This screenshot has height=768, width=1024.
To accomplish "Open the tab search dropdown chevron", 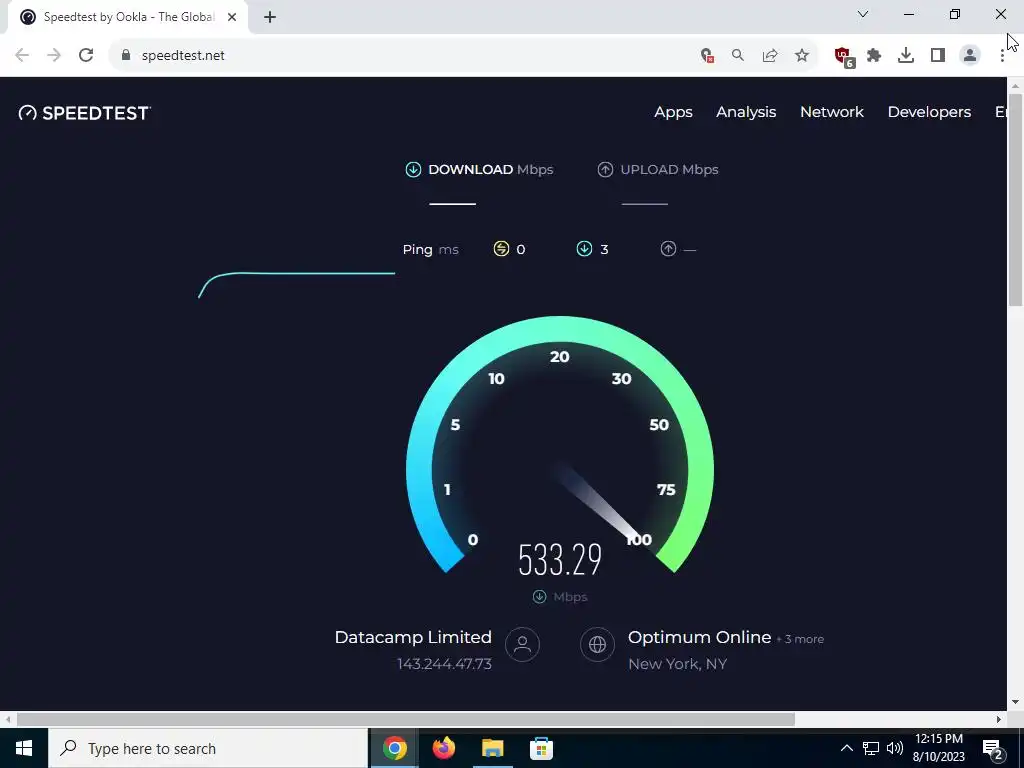I will pos(863,14).
